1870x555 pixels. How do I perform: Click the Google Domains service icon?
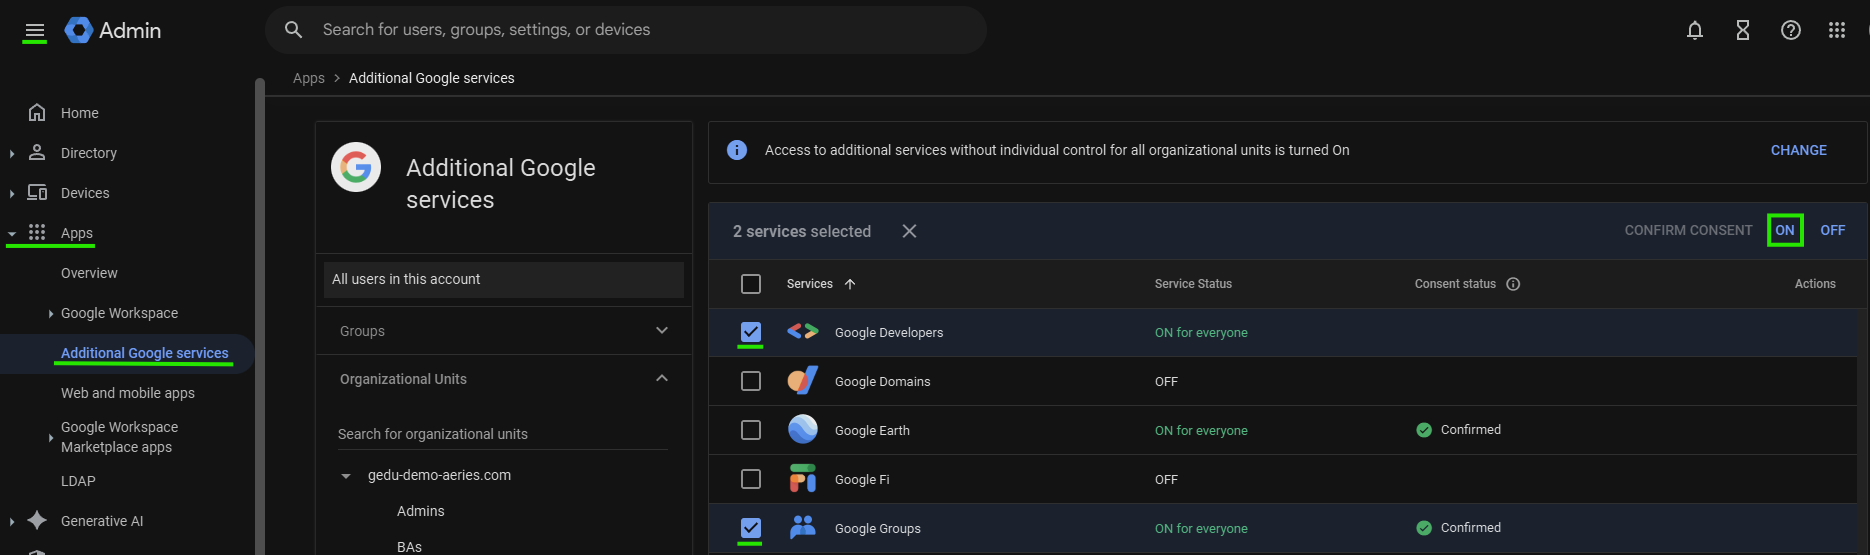802,381
